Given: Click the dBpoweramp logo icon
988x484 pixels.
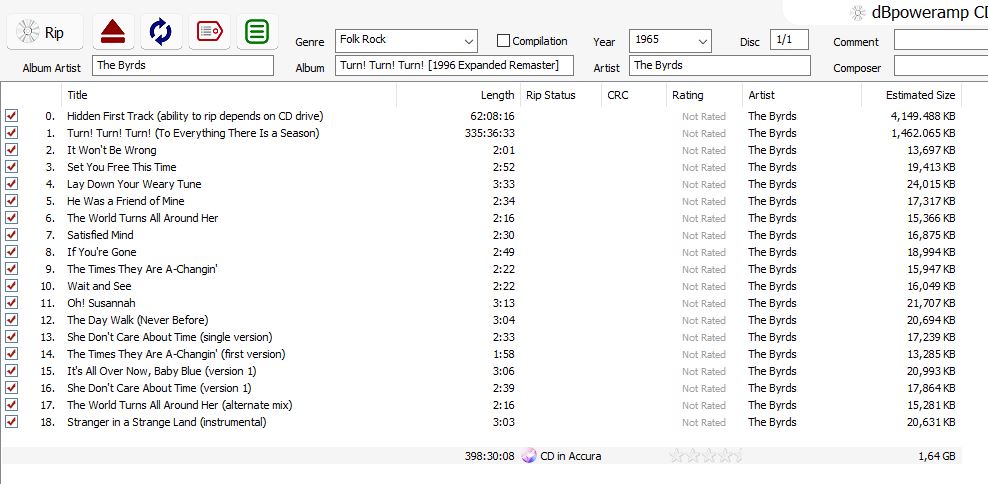Looking at the screenshot, I should coord(857,13).
